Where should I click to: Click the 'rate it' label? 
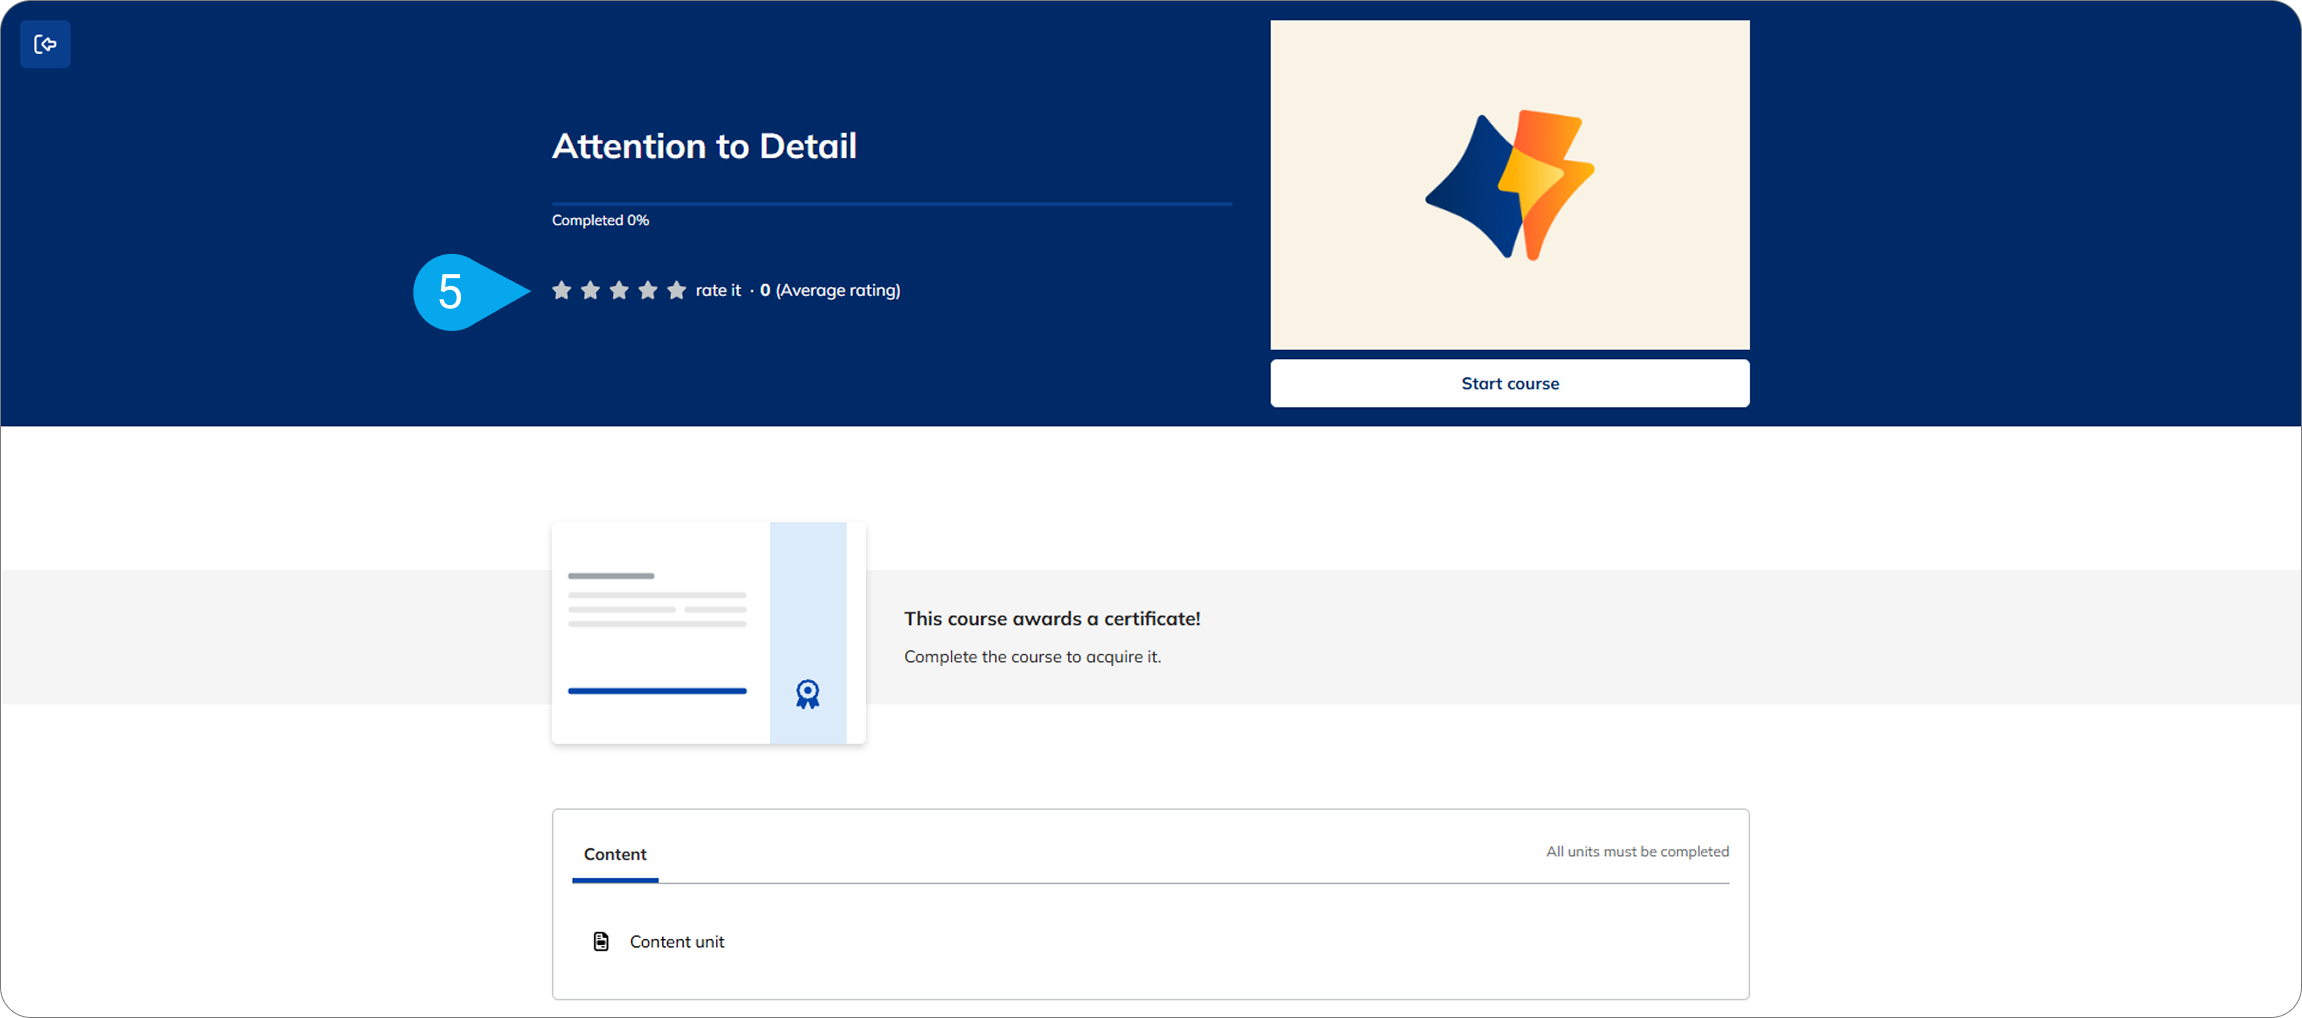point(718,290)
